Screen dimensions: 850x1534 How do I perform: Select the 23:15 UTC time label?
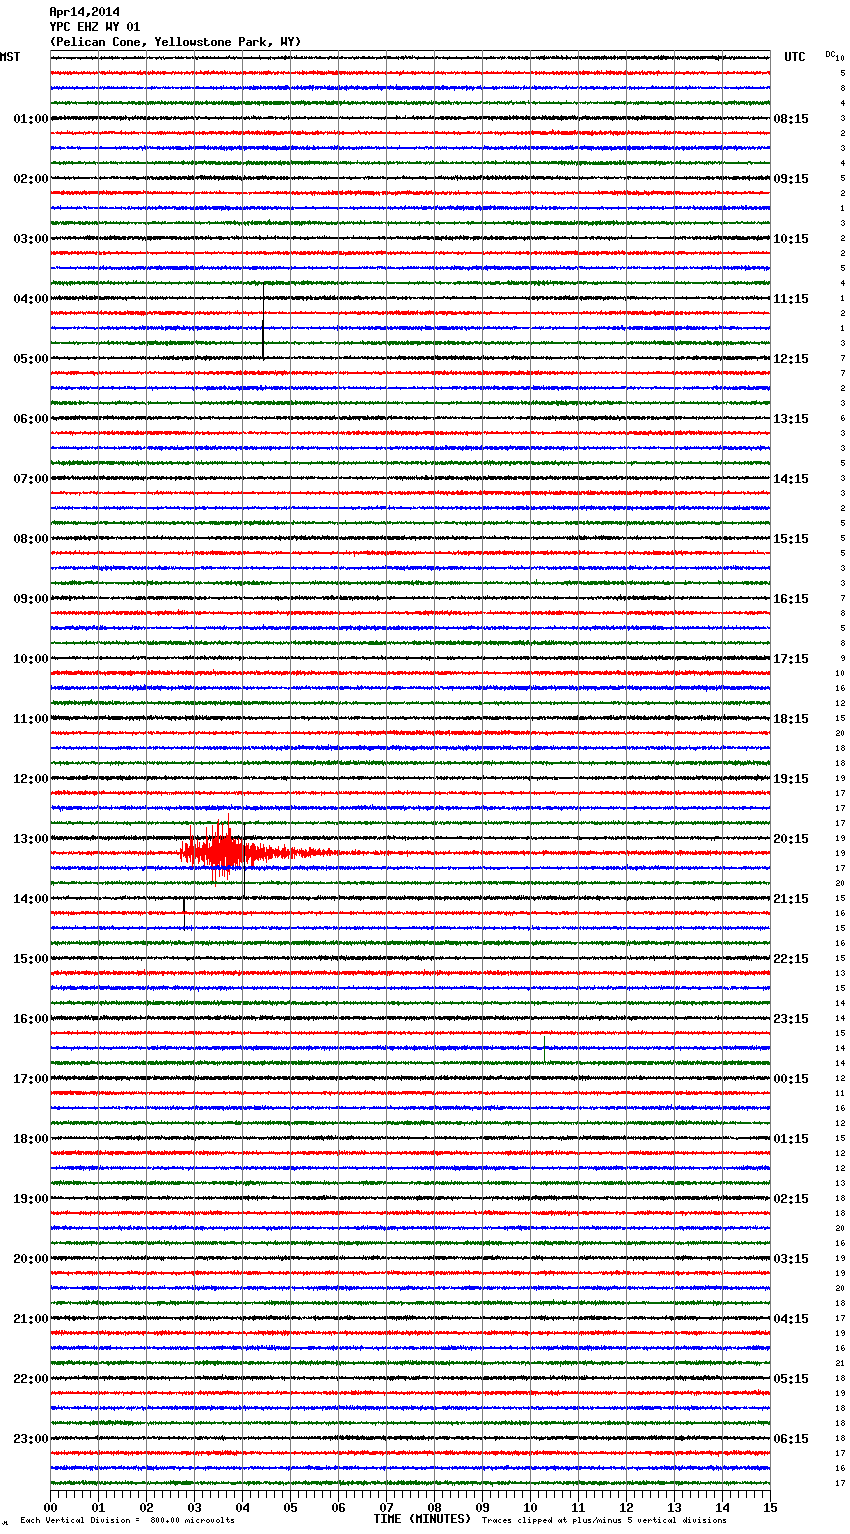(791, 1019)
